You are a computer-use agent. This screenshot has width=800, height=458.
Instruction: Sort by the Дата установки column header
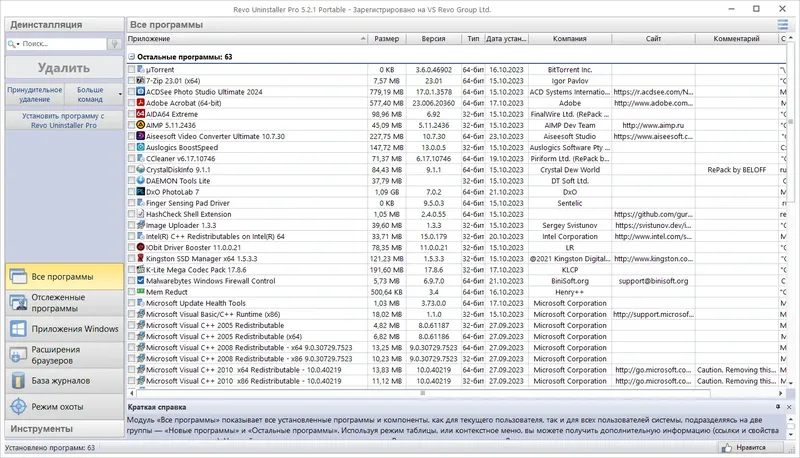pyautogui.click(x=506, y=39)
